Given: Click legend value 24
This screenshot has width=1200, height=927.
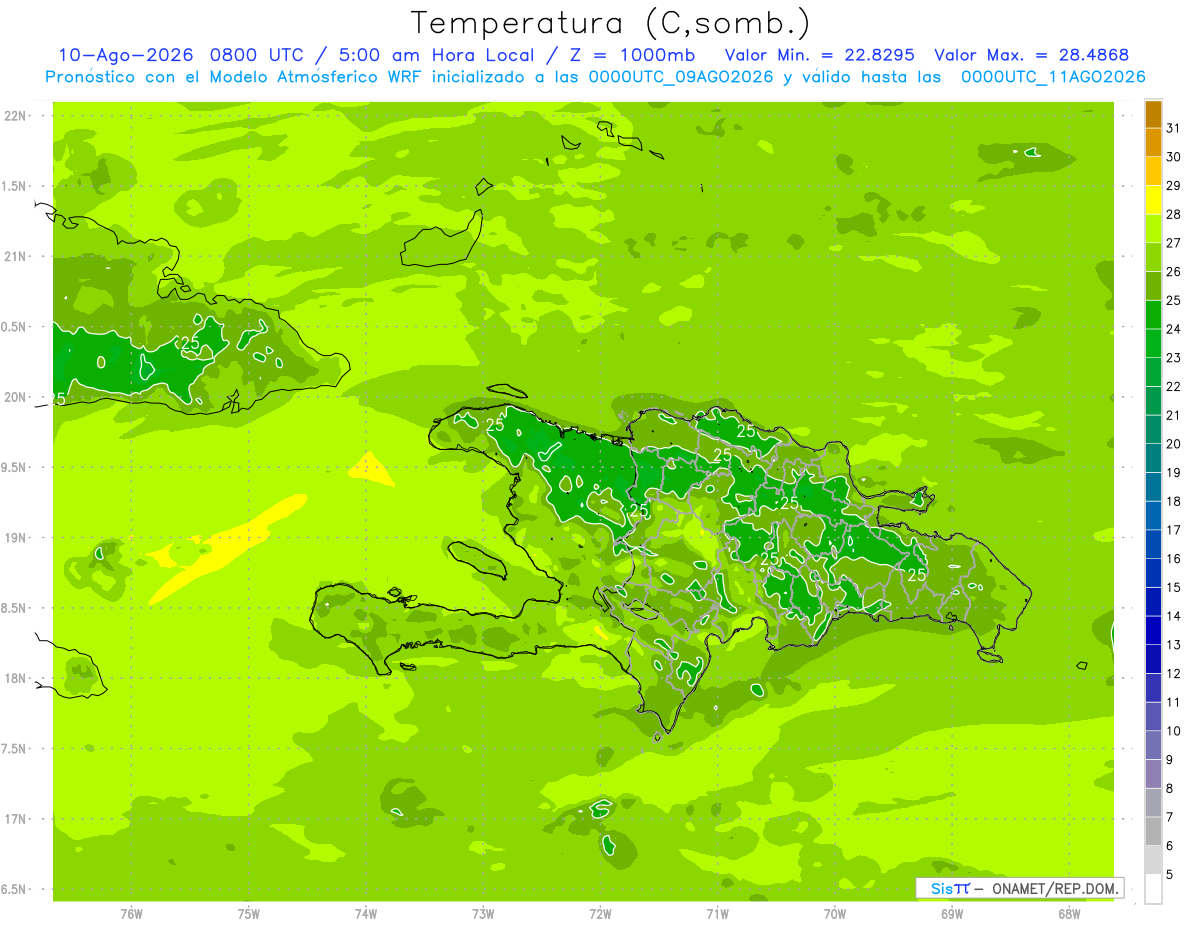Looking at the screenshot, I should [x=1174, y=329].
